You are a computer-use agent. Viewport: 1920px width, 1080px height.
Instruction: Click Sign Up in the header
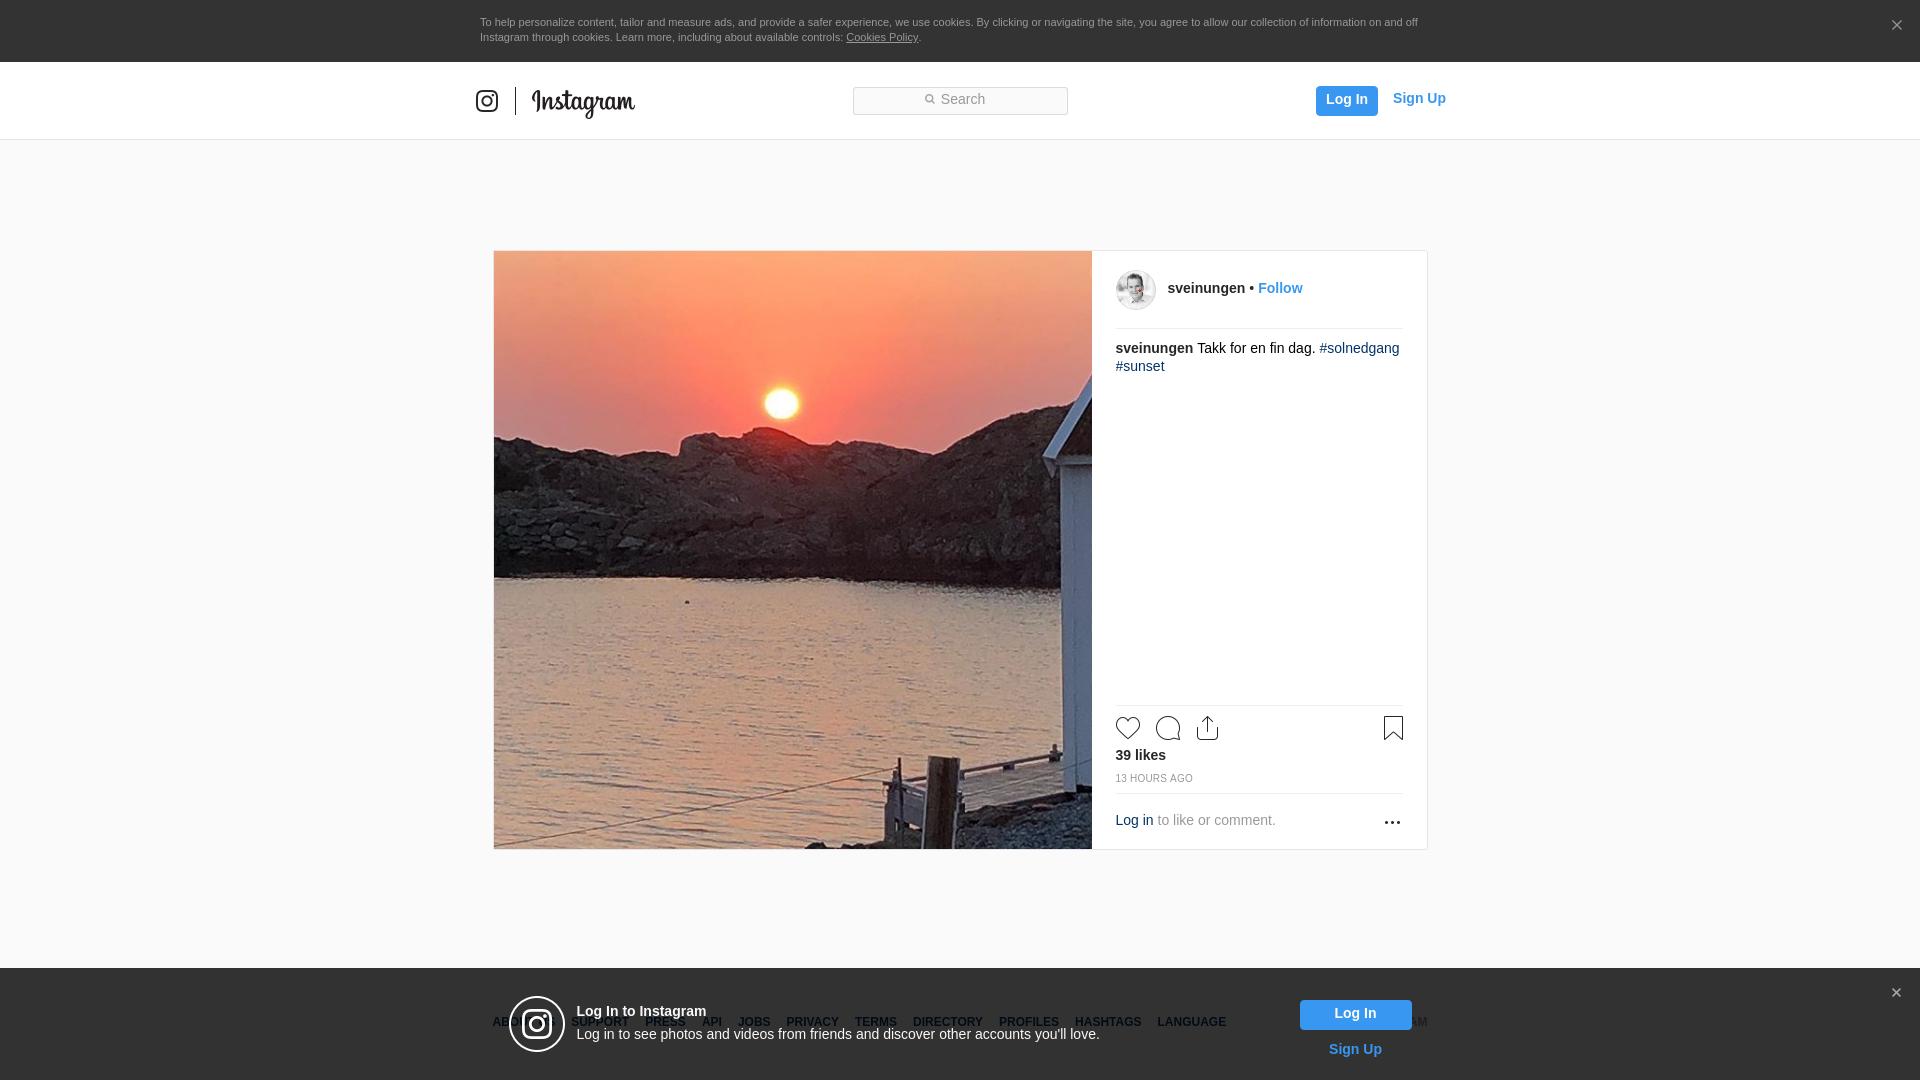click(1418, 98)
